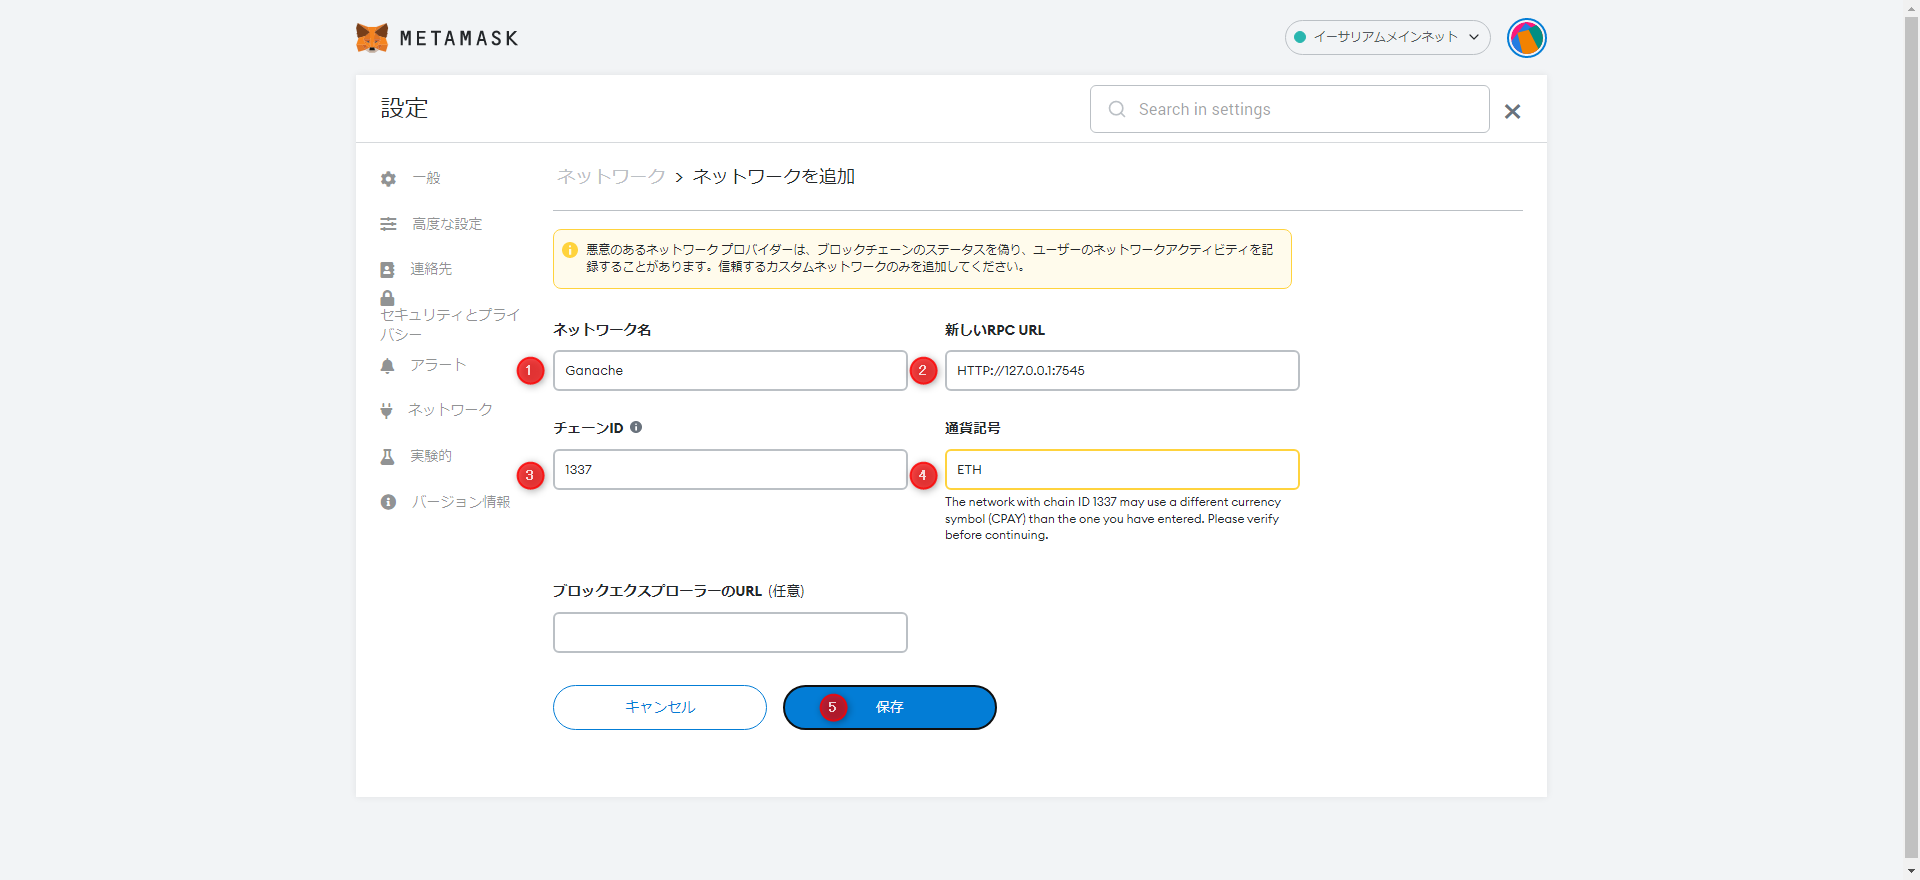
Task: Click the network name field containing Ganache
Action: (x=730, y=370)
